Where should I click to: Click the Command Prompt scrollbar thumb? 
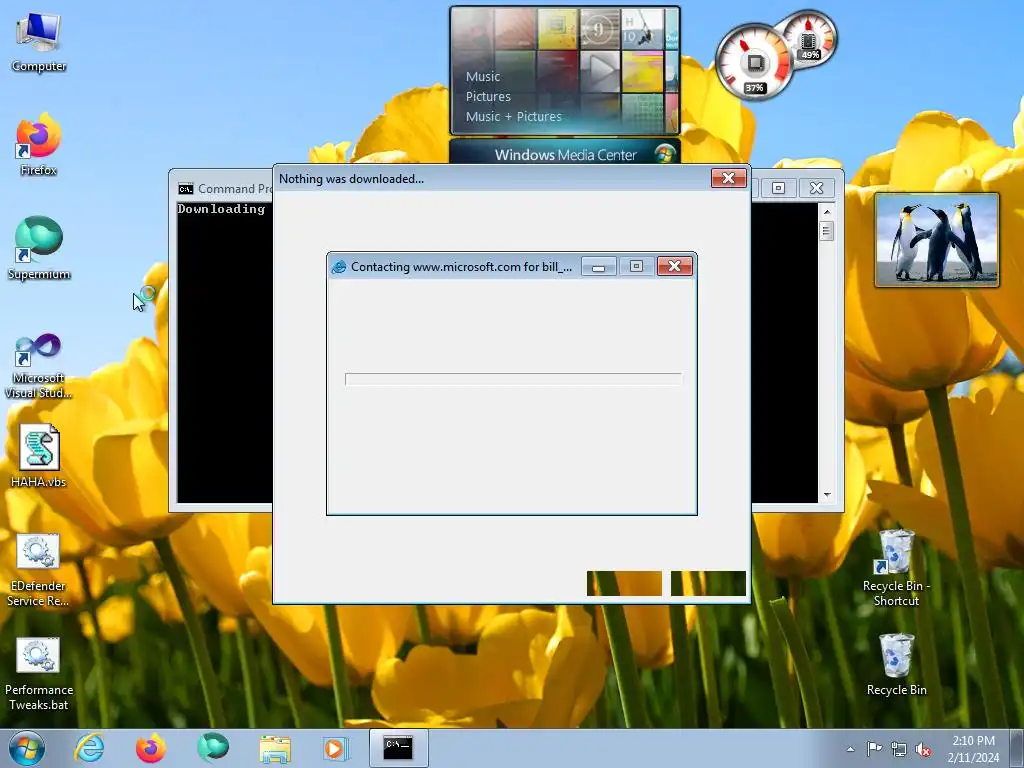pyautogui.click(x=827, y=231)
